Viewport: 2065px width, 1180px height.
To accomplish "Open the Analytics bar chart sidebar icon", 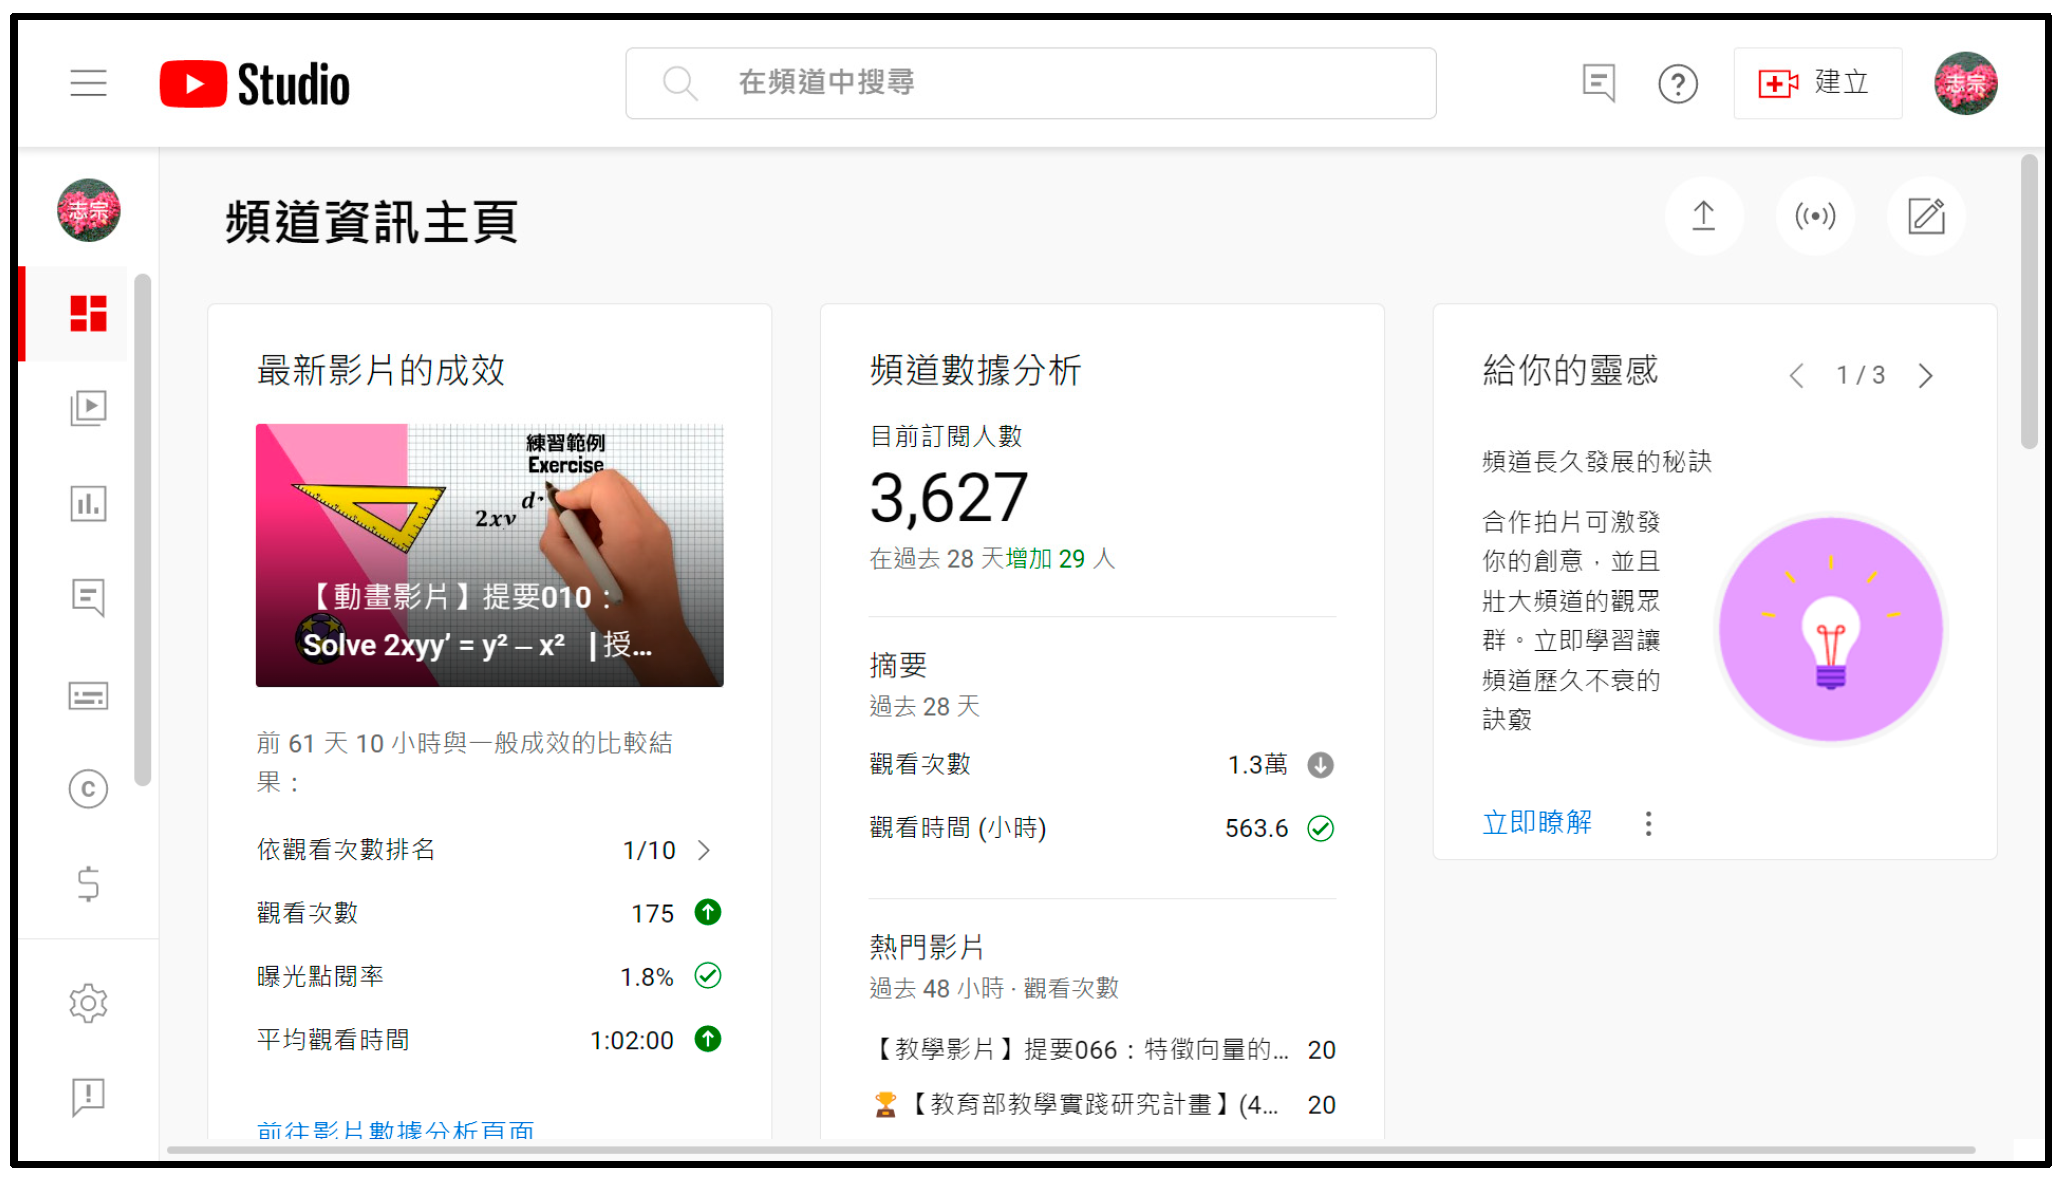I will pyautogui.click(x=88, y=503).
